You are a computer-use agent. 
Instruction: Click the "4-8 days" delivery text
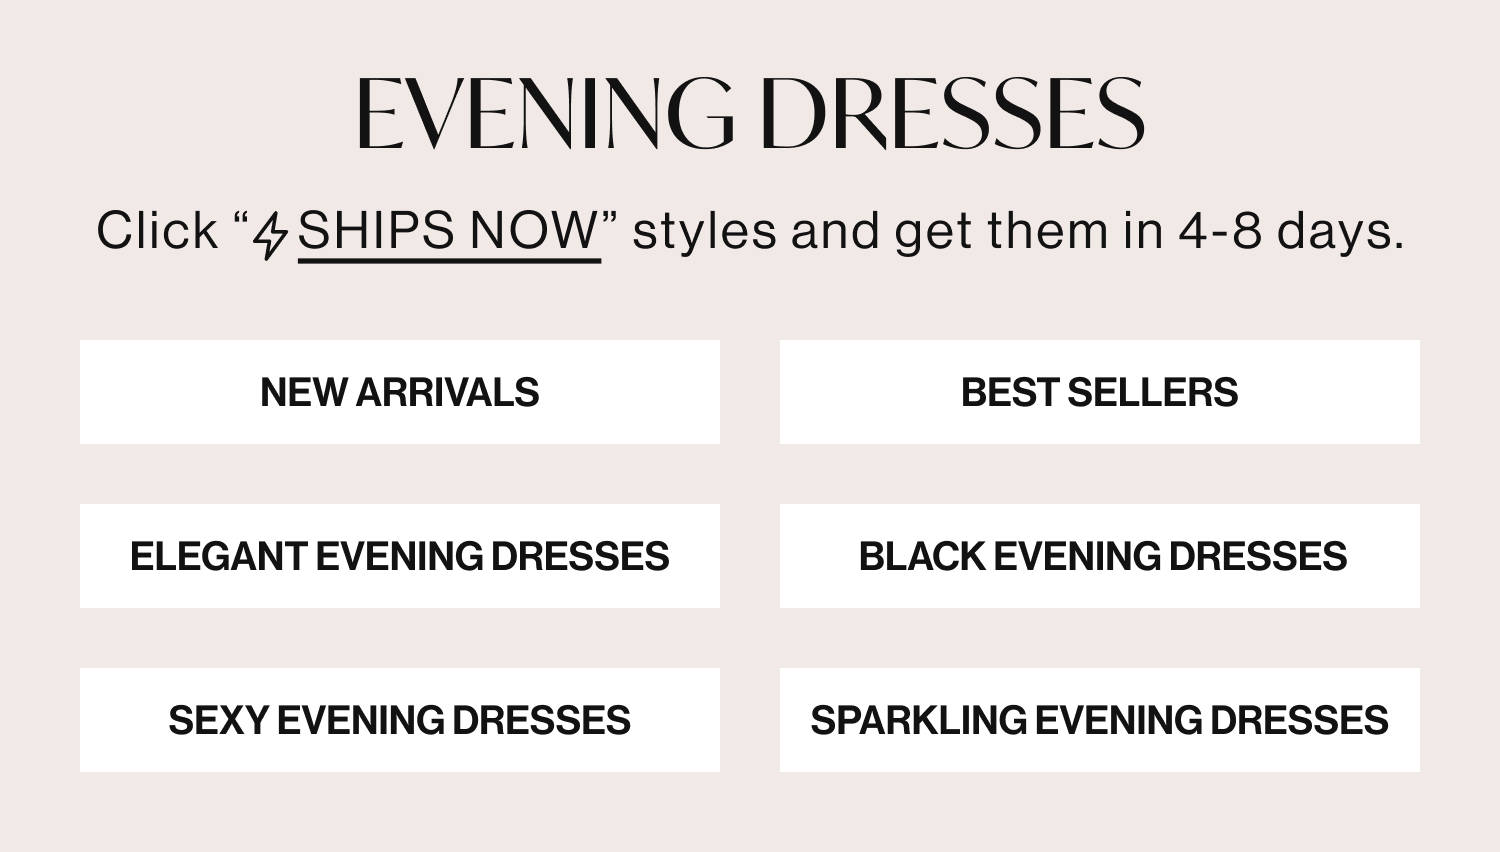point(1290,231)
